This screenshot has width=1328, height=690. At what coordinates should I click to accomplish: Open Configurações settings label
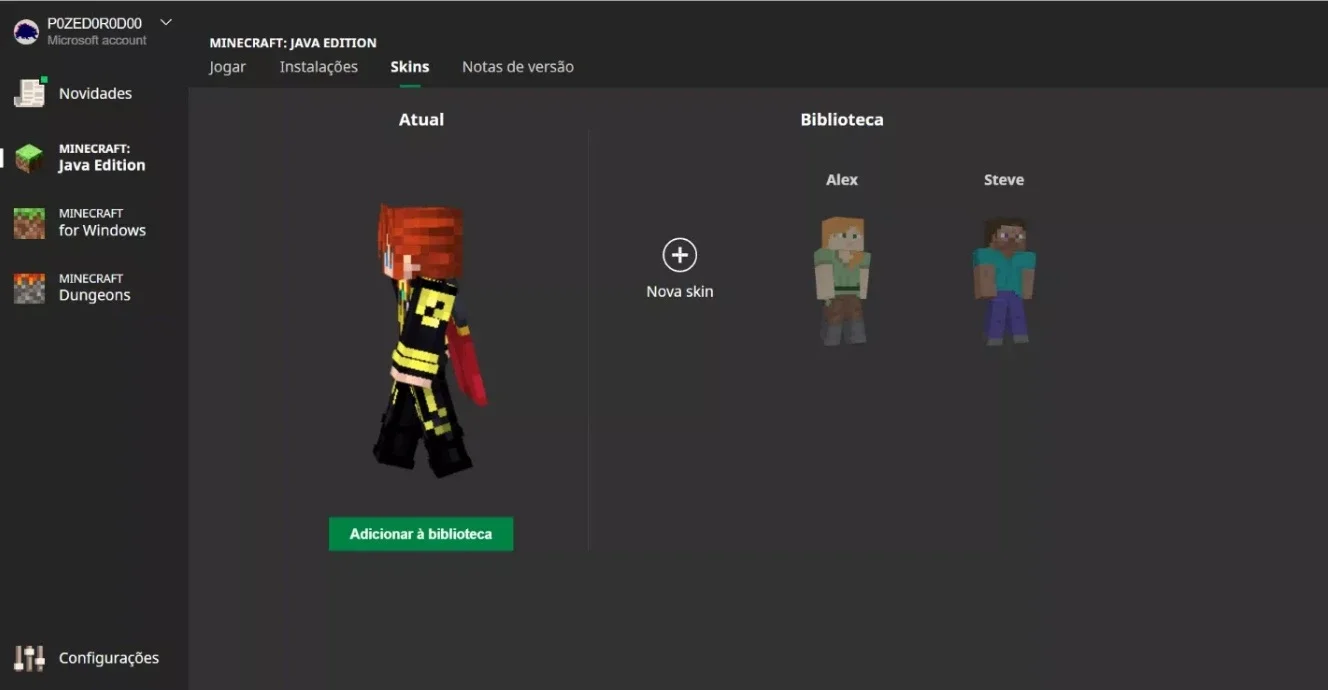pos(109,658)
